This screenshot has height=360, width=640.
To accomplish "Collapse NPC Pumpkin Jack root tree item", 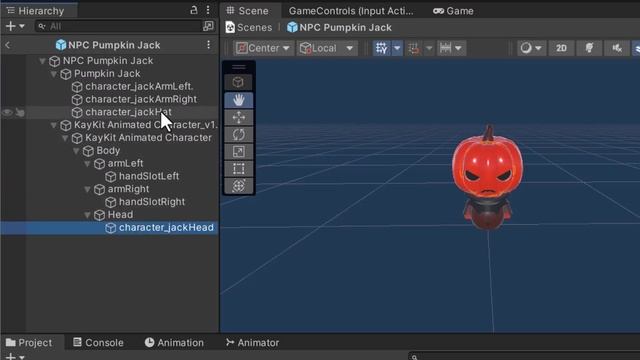I will tap(42, 61).
